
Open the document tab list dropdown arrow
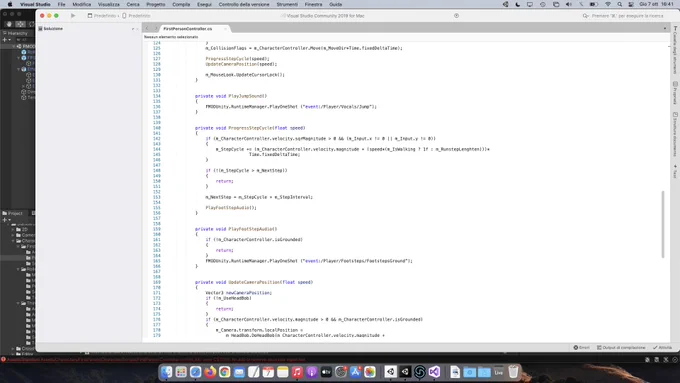click(665, 29)
